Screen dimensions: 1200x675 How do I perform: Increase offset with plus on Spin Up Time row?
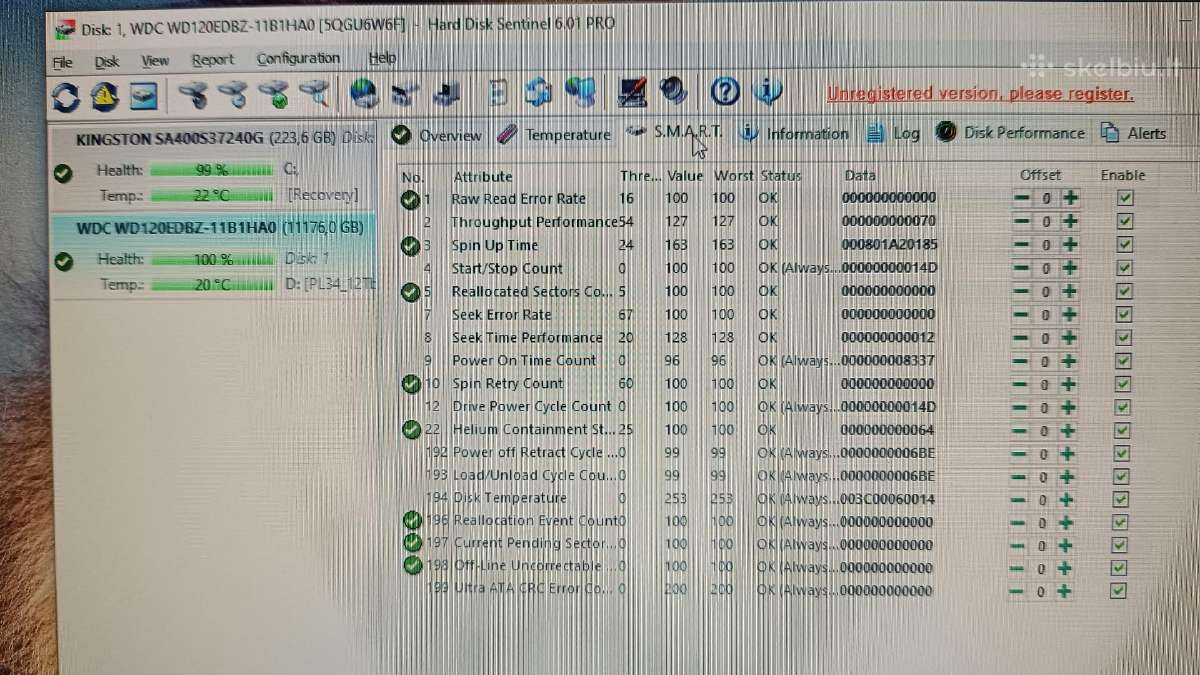tap(1070, 245)
